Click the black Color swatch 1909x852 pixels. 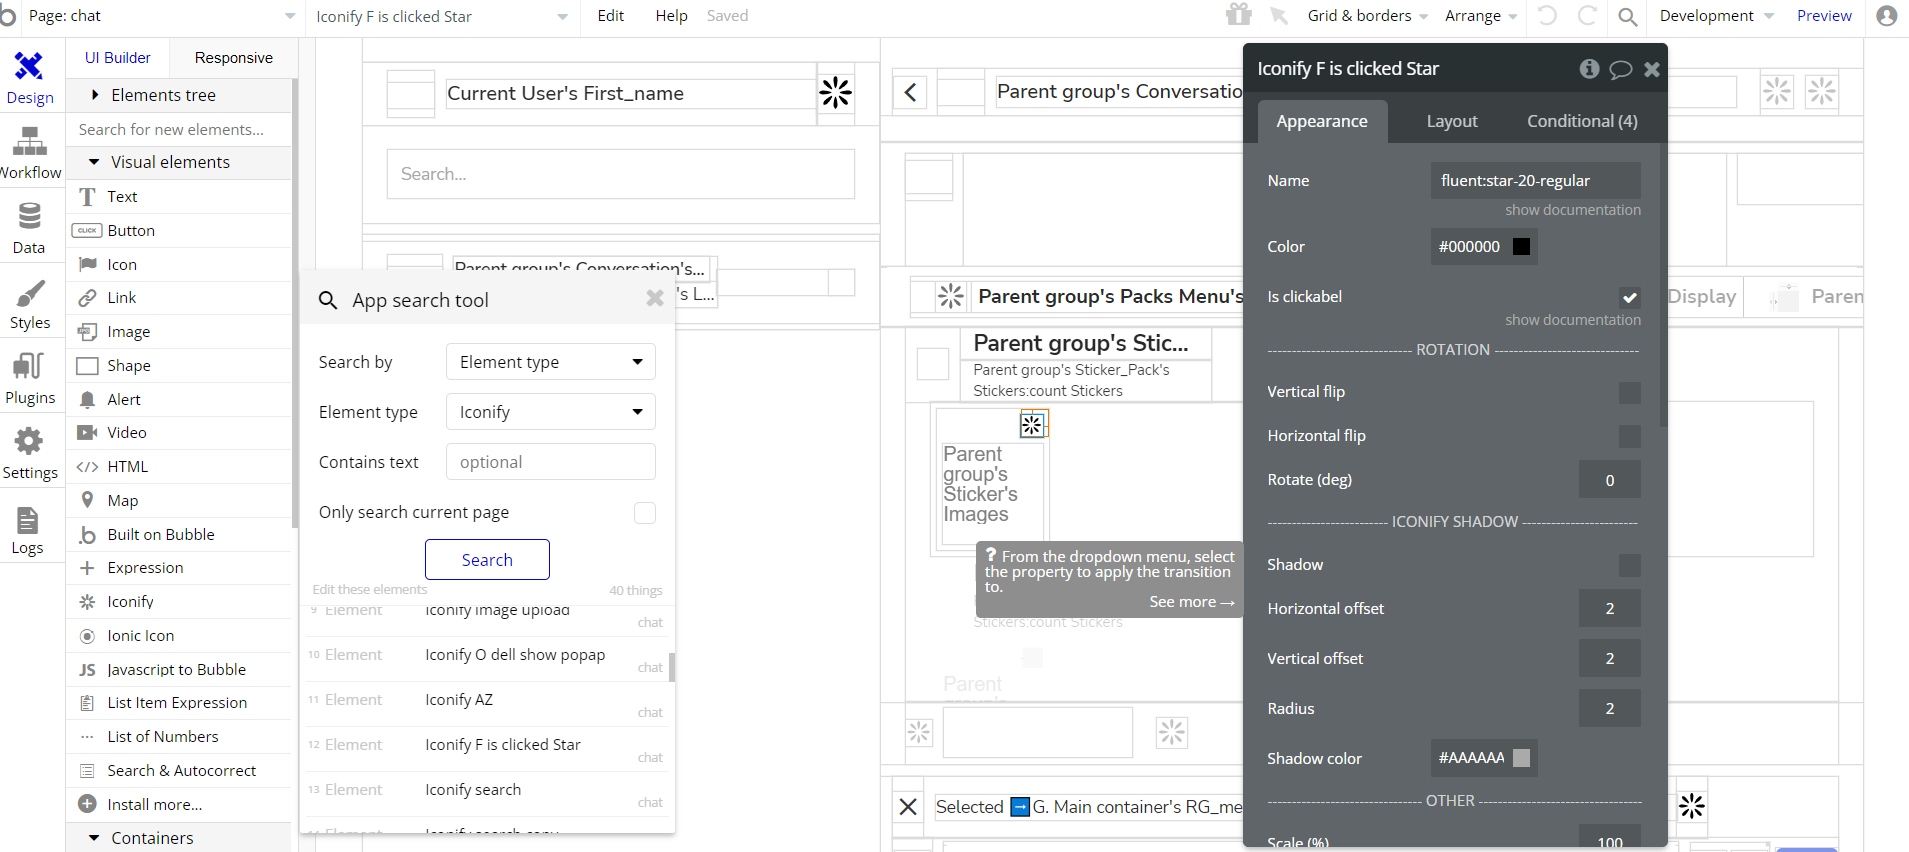[1521, 247]
